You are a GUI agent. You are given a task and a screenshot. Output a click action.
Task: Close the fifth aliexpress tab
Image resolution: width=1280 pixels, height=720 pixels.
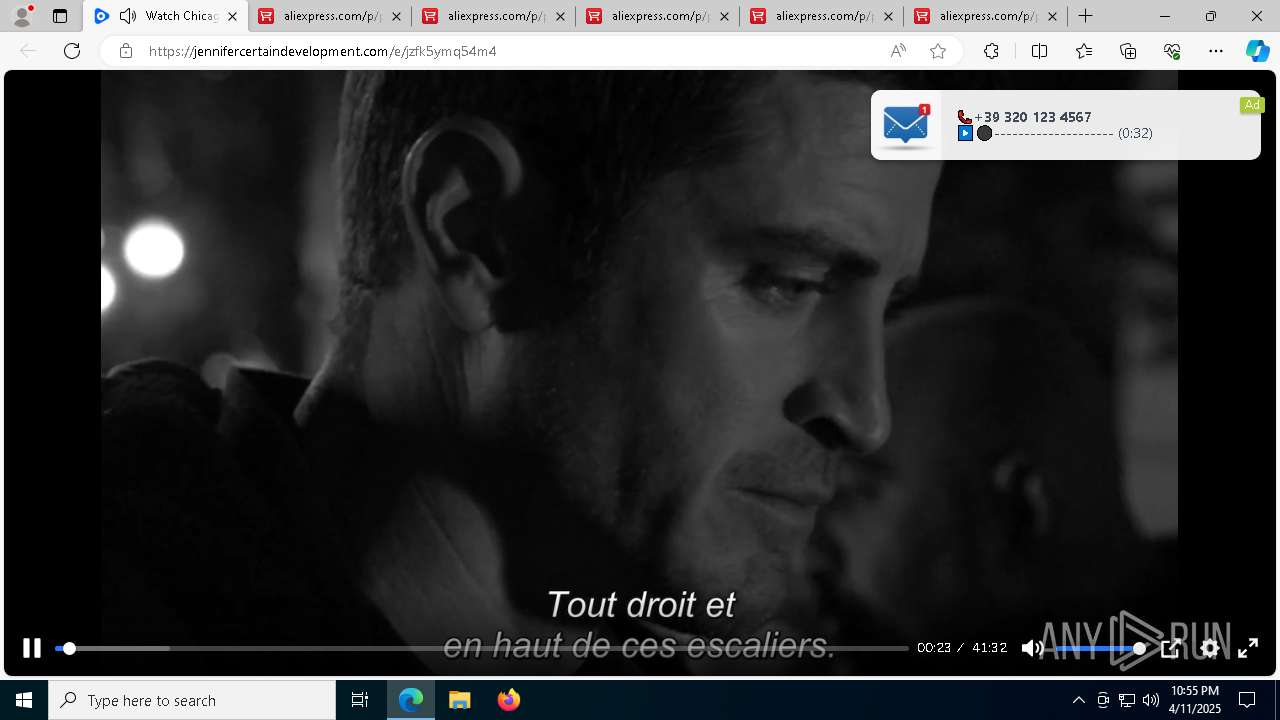click(x=1052, y=16)
